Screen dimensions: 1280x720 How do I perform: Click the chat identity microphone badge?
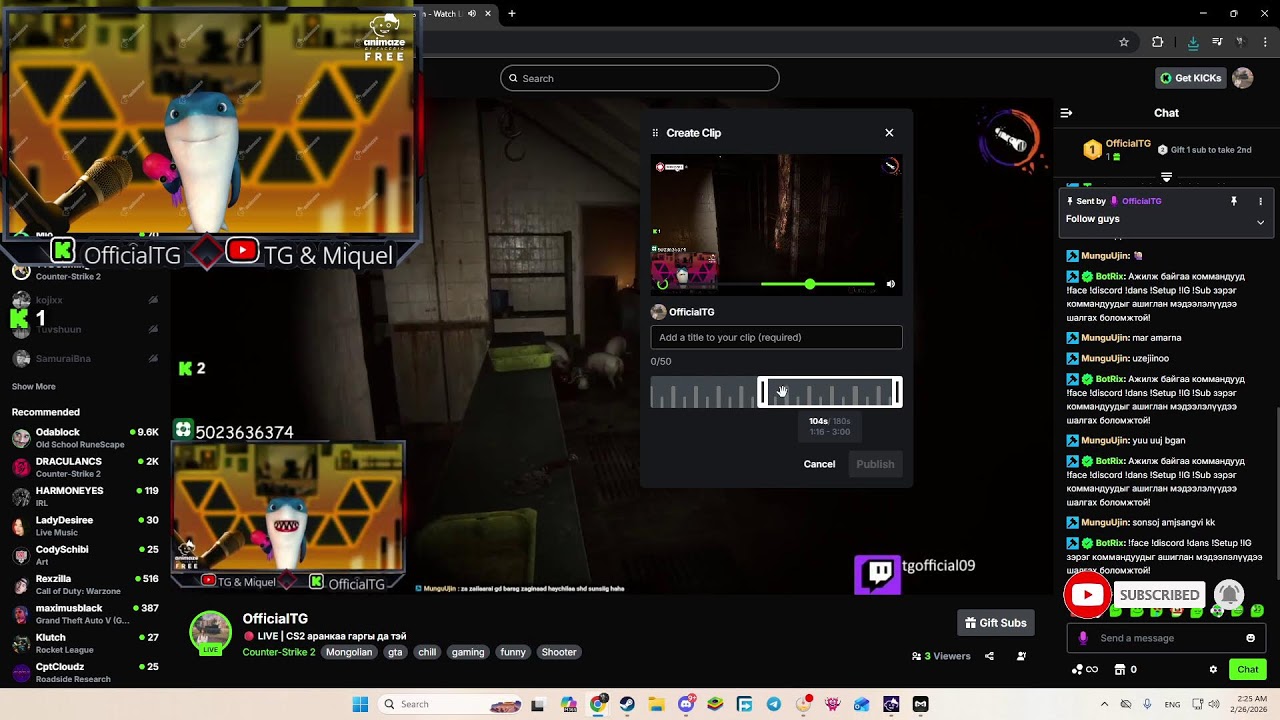click(x=1083, y=638)
